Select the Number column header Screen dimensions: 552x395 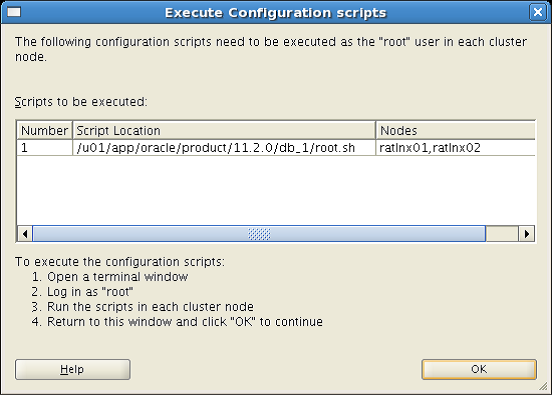(x=44, y=131)
